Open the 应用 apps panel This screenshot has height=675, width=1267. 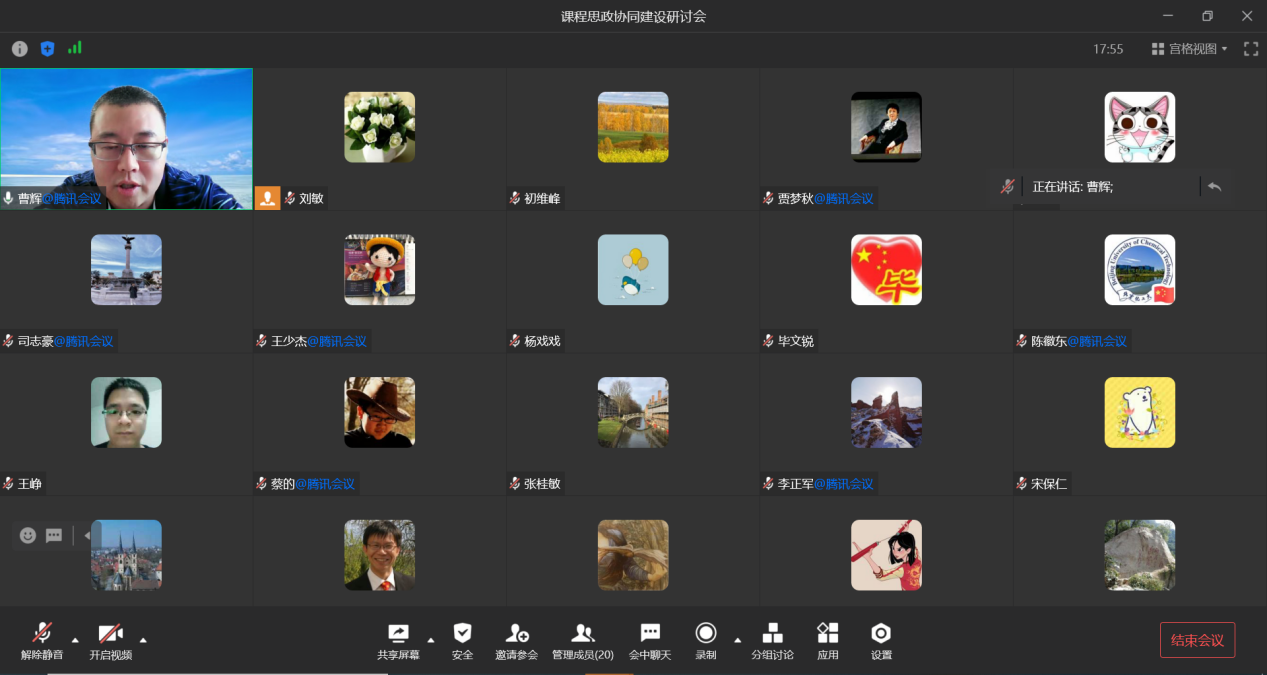coord(828,641)
